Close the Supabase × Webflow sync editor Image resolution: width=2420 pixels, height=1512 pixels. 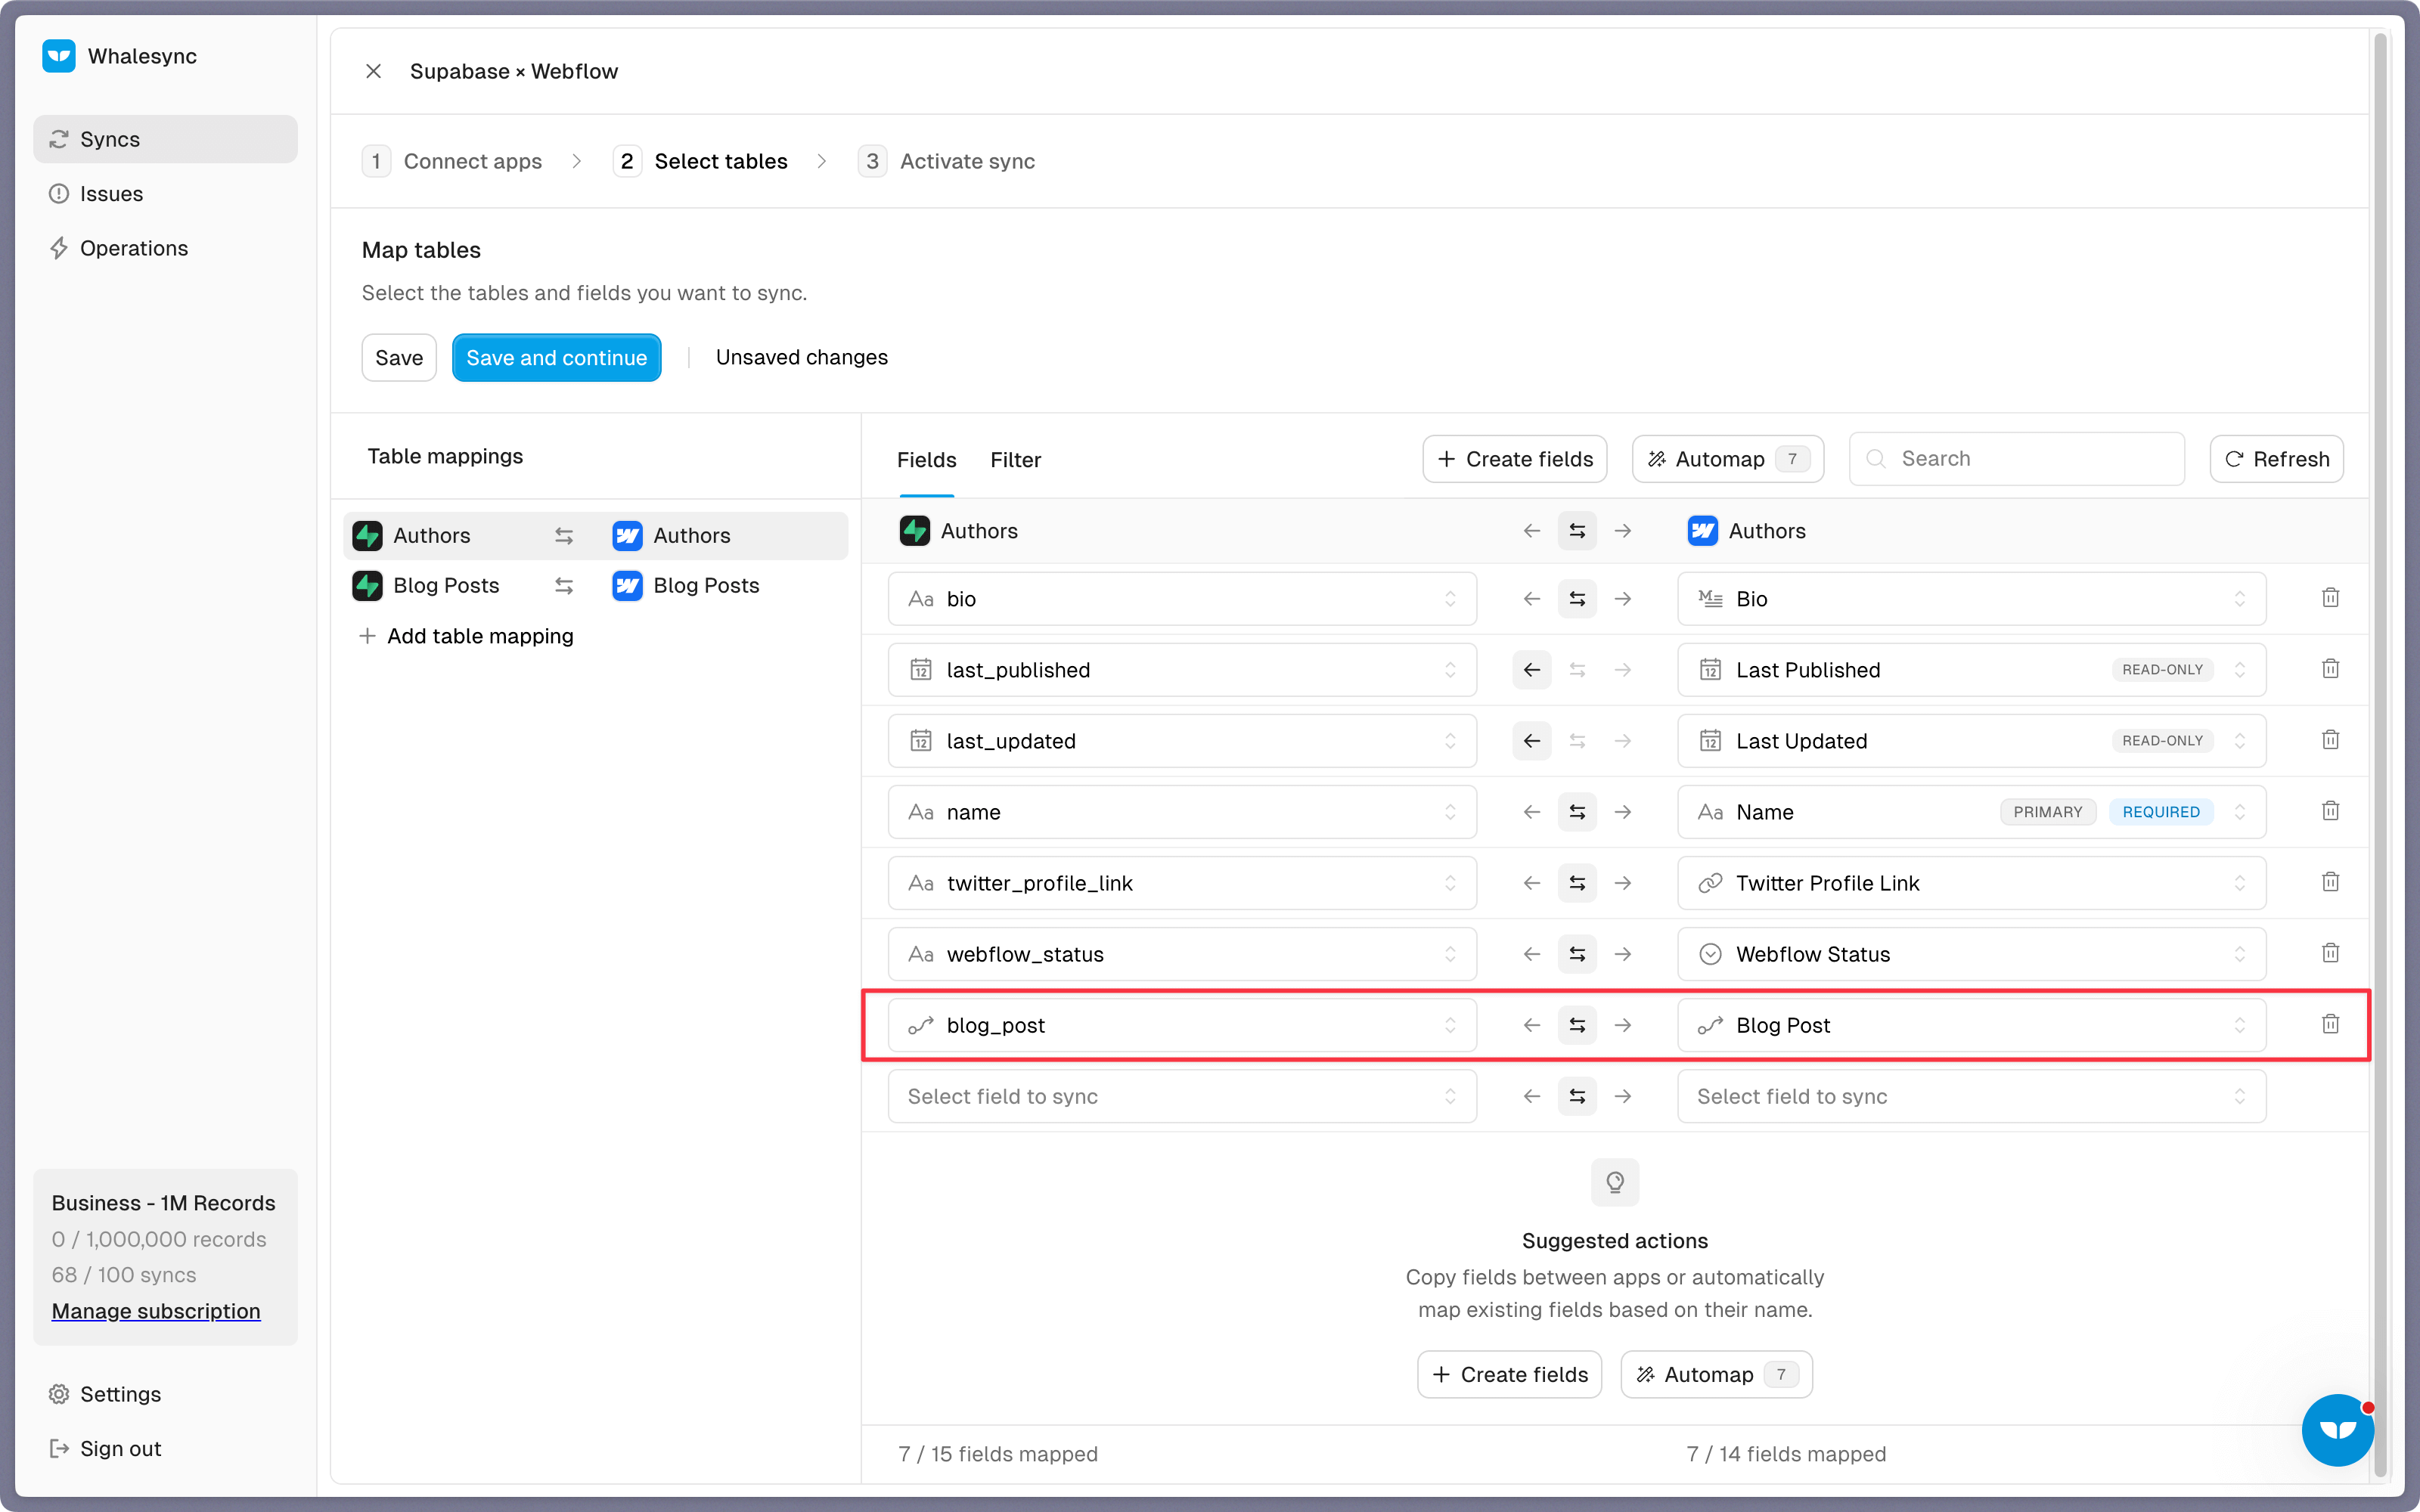373,71
